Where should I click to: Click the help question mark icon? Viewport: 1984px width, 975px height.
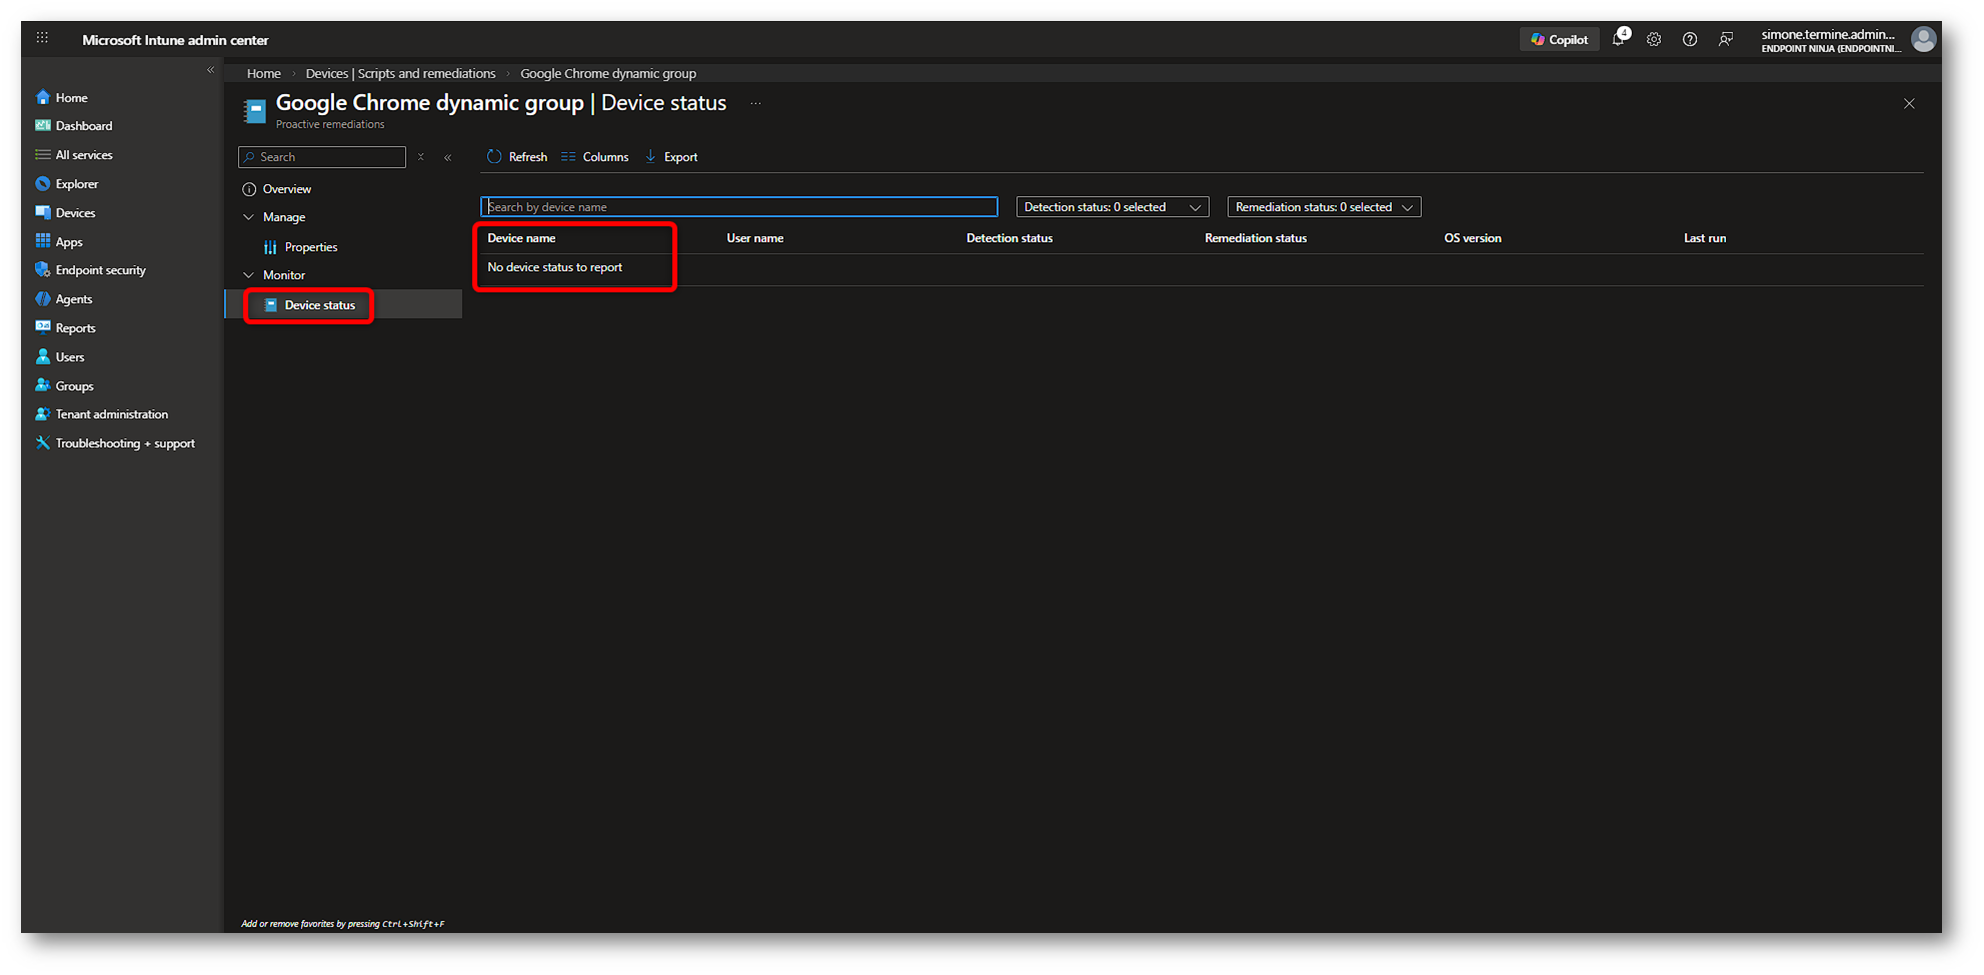point(1689,40)
